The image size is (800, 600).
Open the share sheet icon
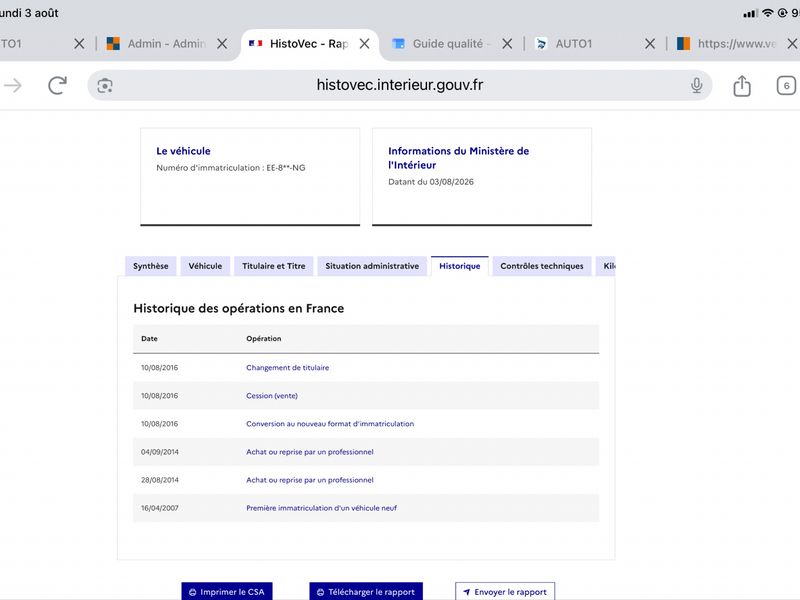pos(742,85)
